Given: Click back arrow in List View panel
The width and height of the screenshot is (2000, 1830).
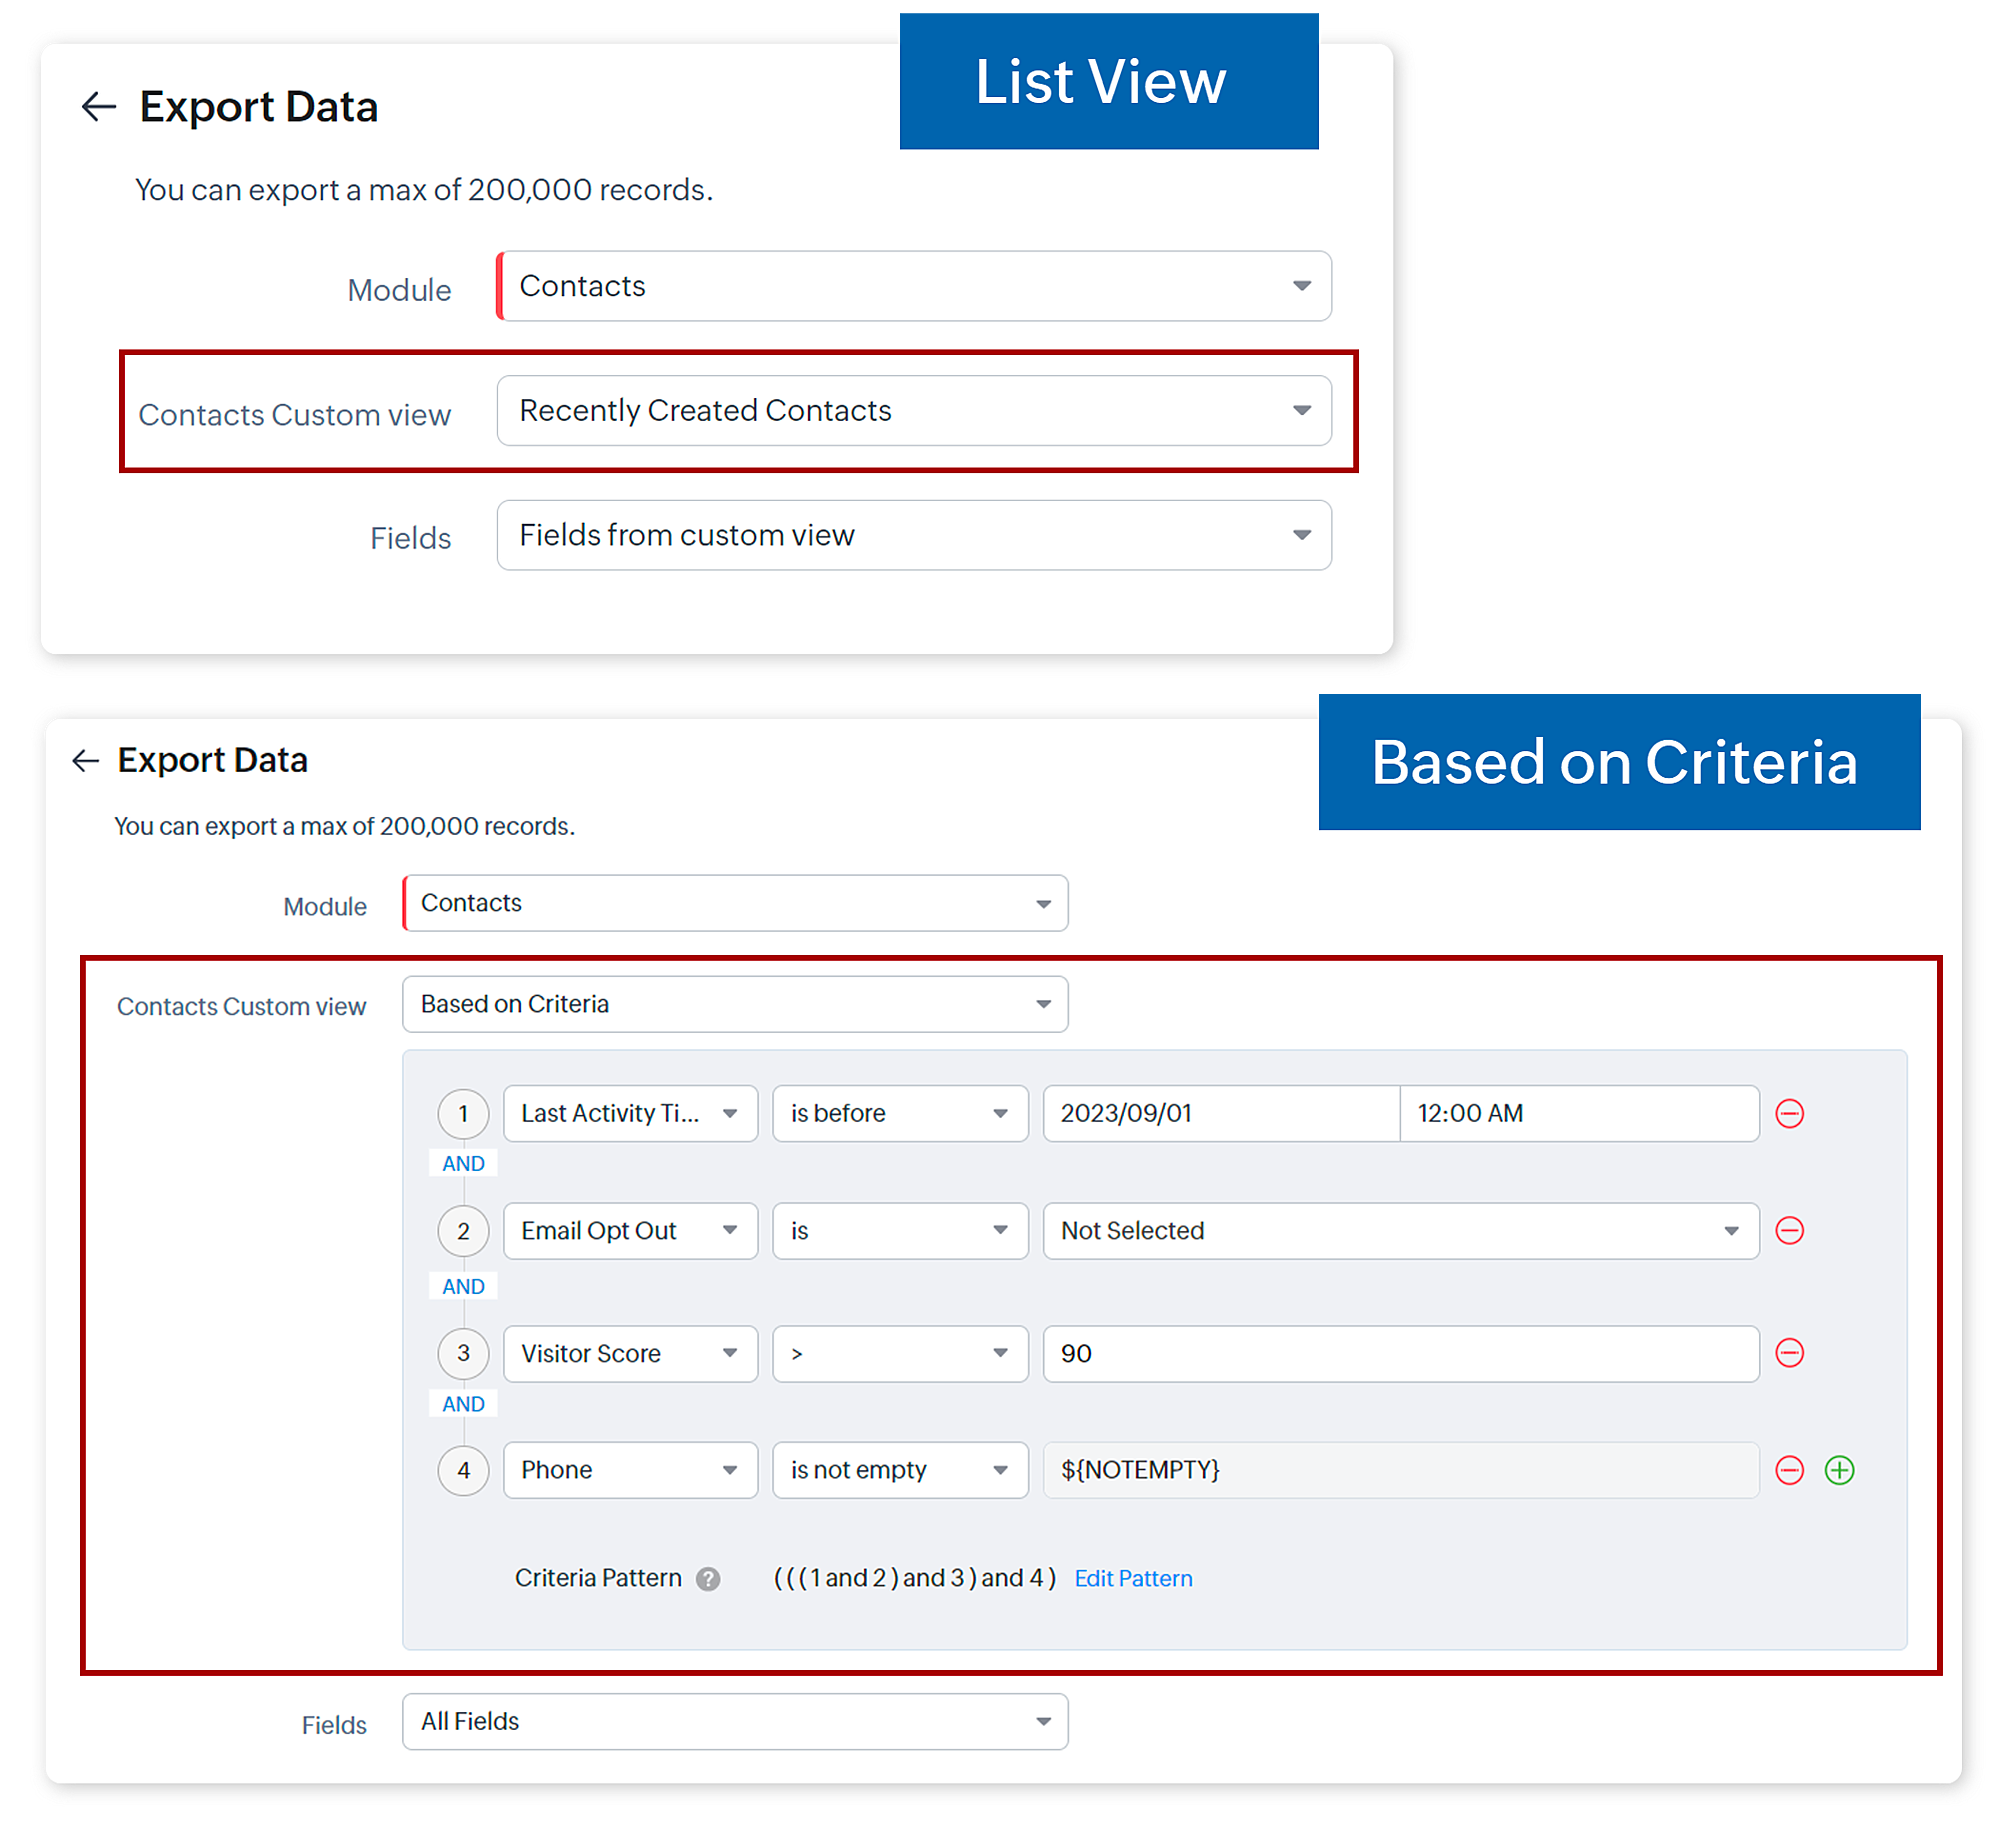Looking at the screenshot, I should (x=98, y=106).
